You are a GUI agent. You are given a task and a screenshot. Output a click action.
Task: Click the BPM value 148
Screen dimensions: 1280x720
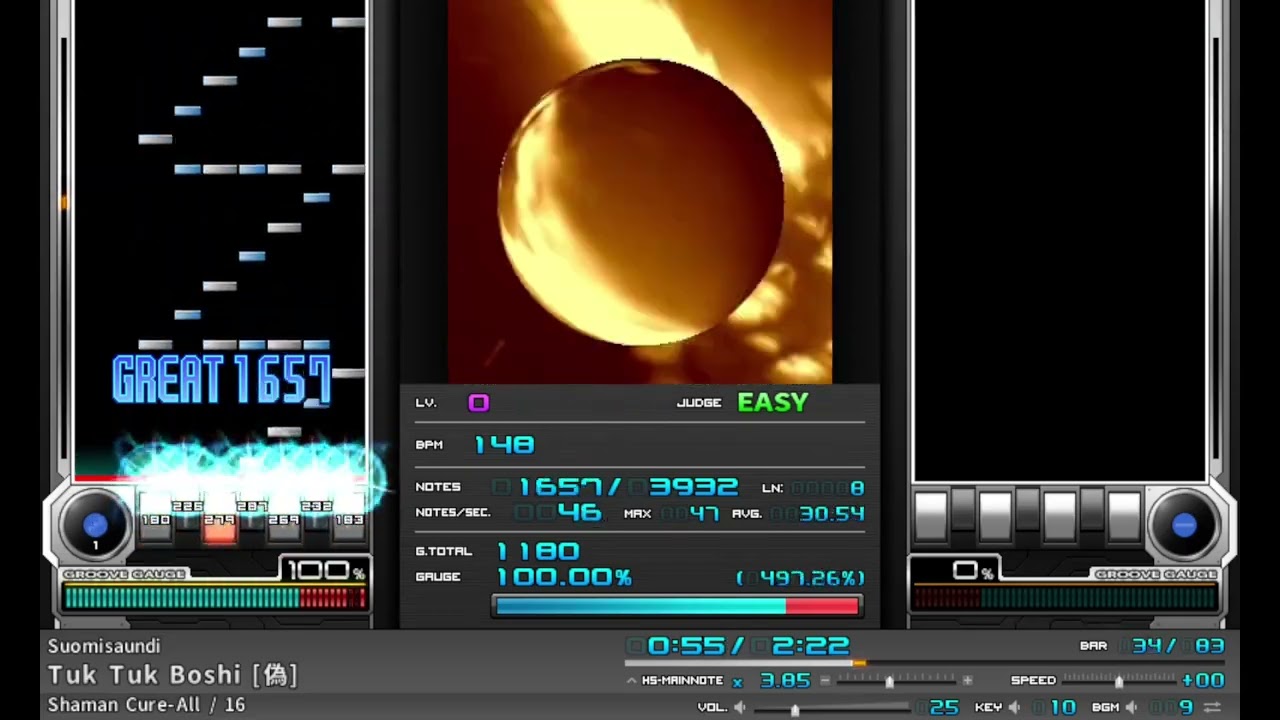point(504,444)
